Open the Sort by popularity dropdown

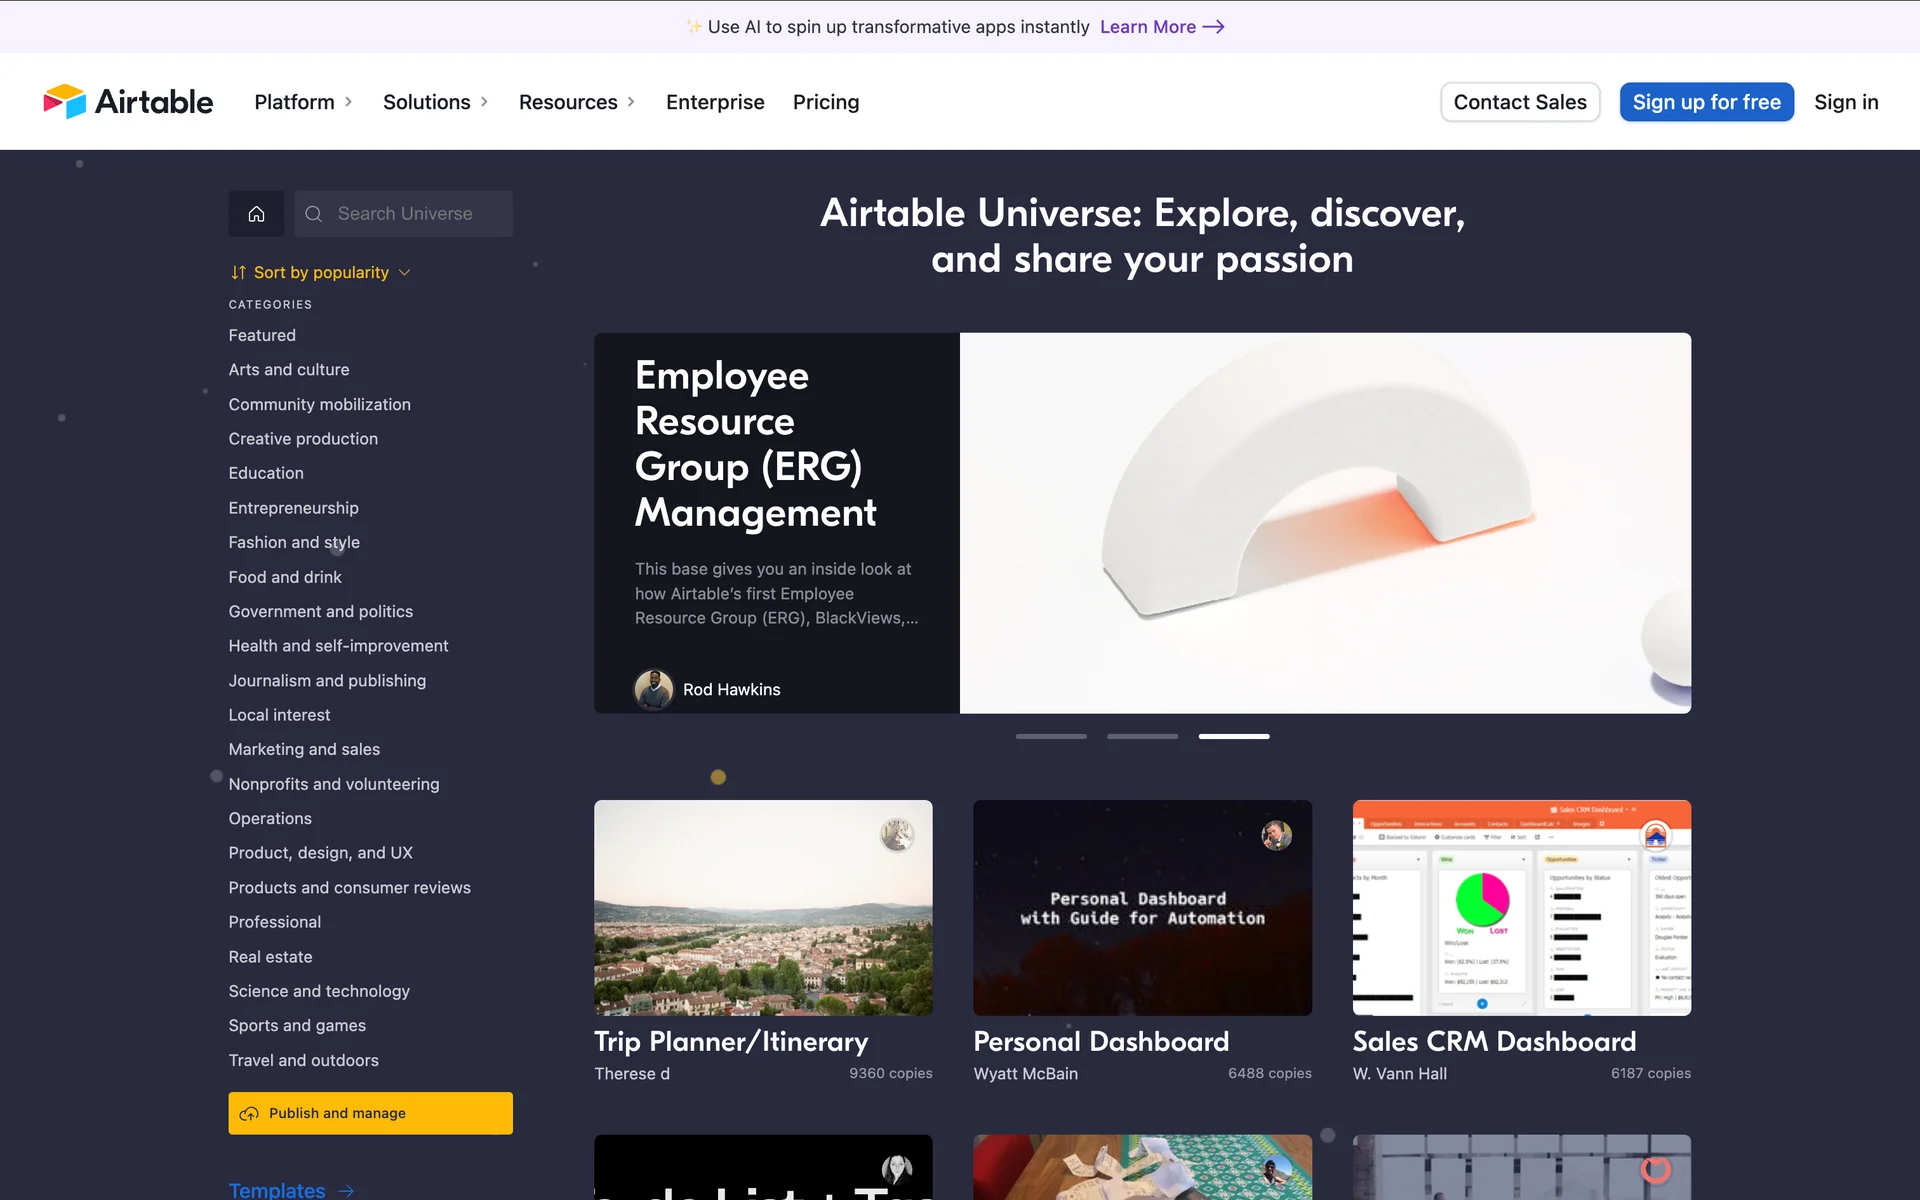coord(320,272)
